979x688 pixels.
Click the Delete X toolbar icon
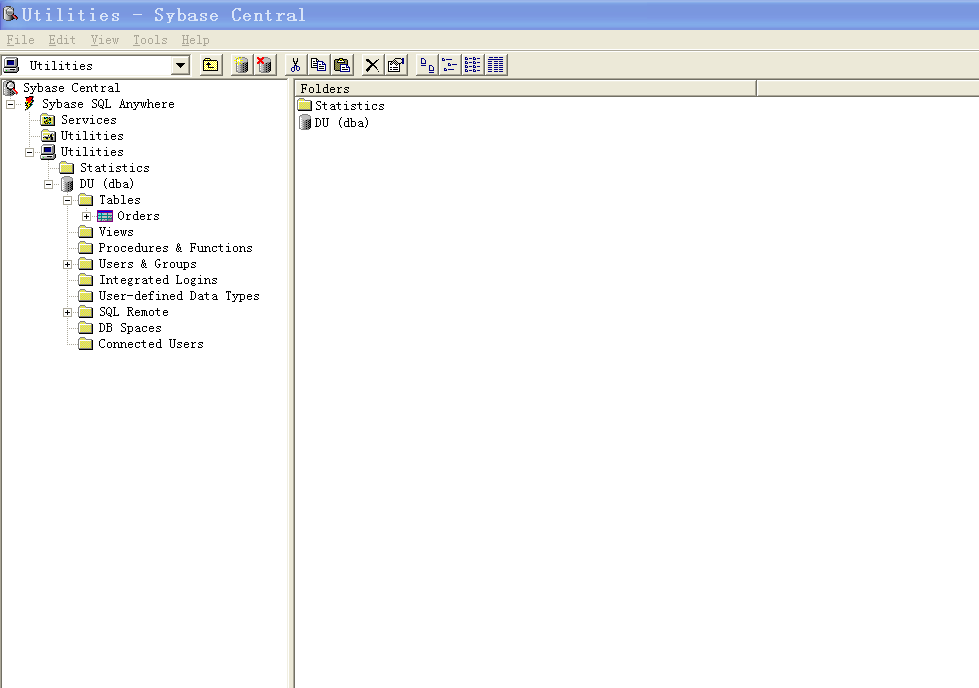(x=372, y=65)
